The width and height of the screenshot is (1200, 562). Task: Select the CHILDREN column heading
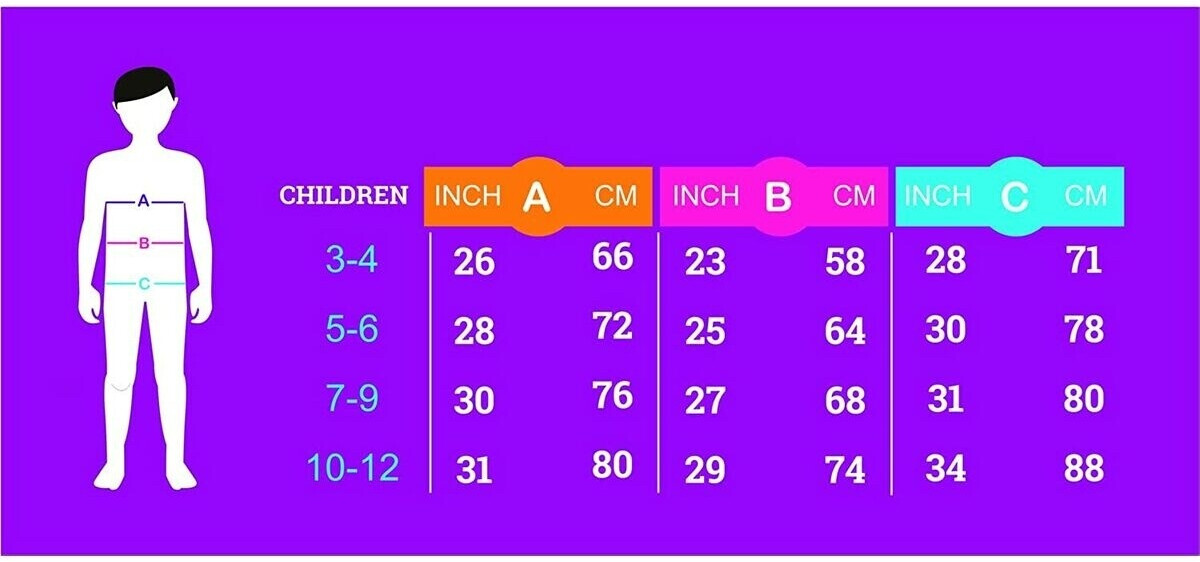tap(344, 195)
